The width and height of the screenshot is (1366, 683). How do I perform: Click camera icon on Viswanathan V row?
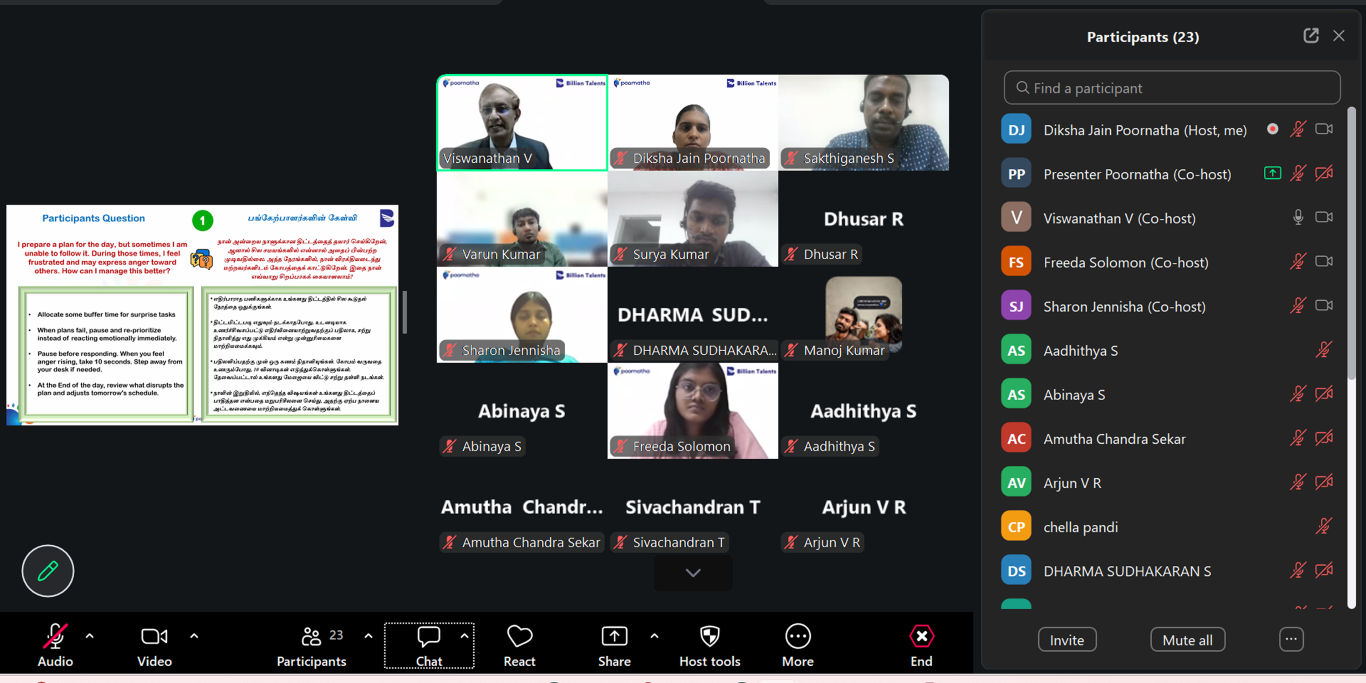tap(1324, 218)
